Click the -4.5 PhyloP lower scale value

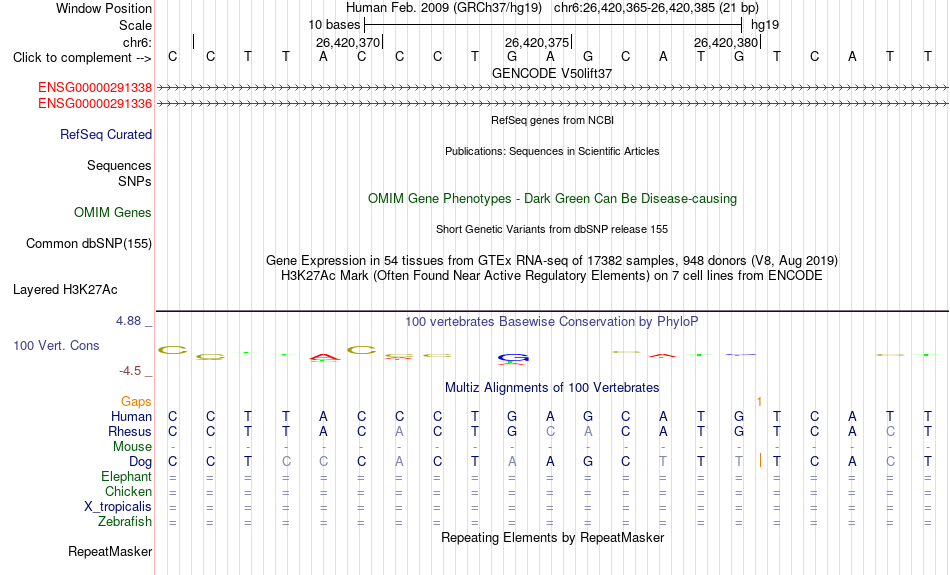(130, 371)
